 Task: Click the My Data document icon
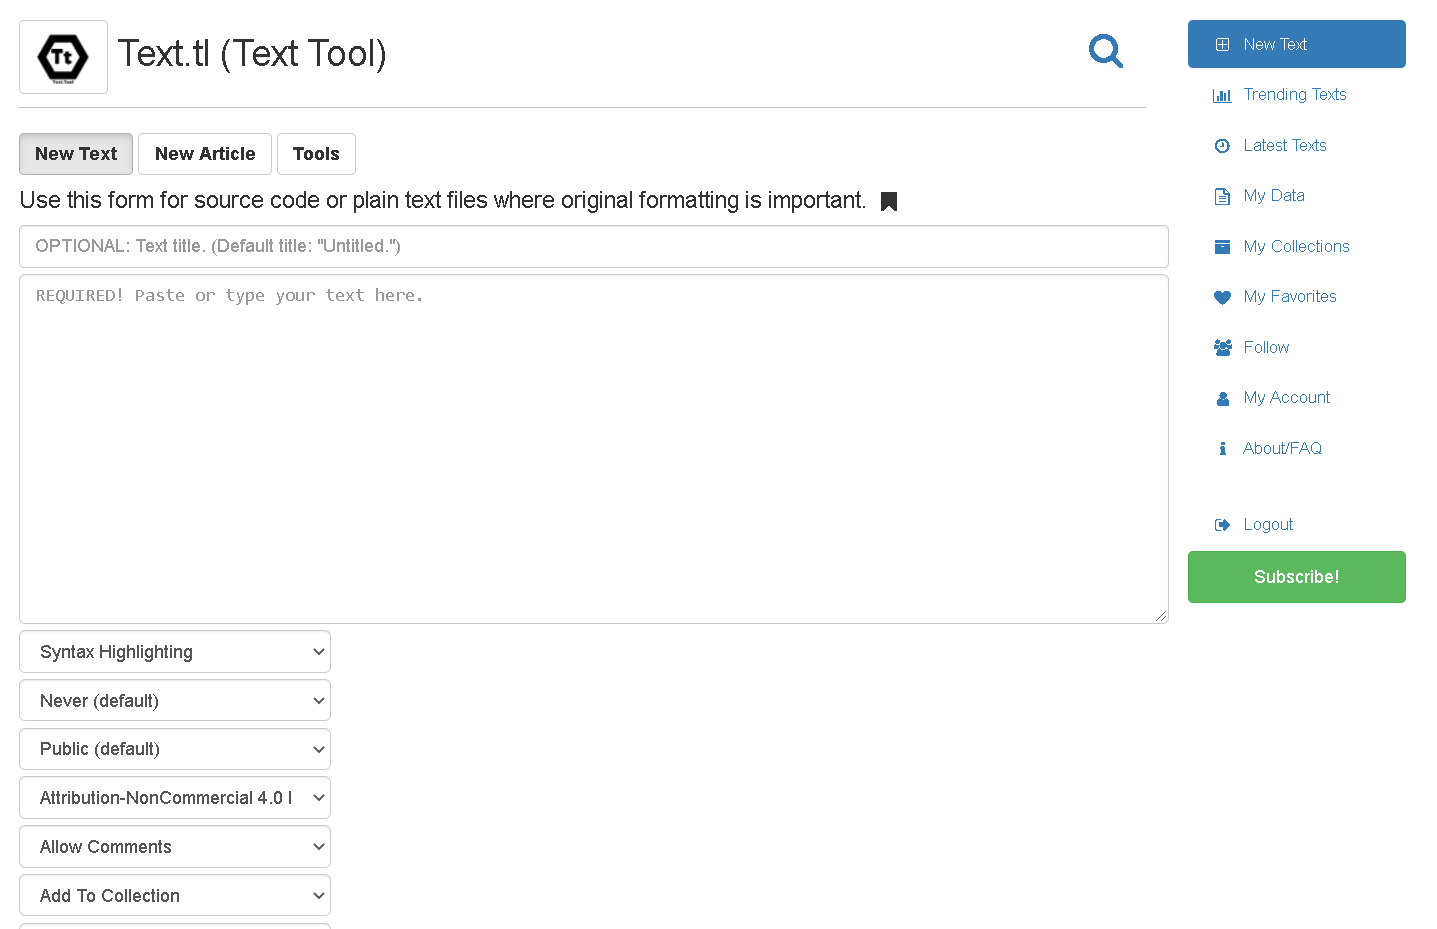click(1222, 196)
